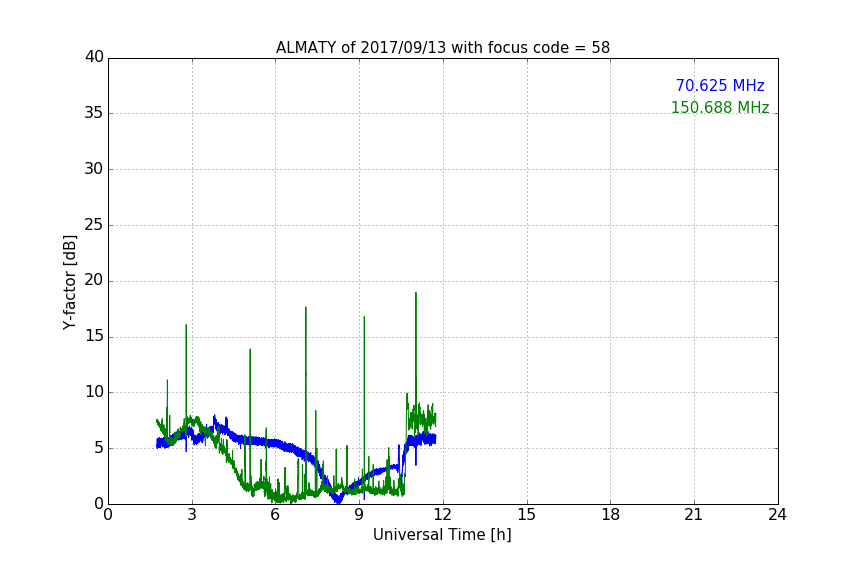The image size is (864, 576).
Task: Select the green '150.688 MHz' legend label
Action: 720,107
